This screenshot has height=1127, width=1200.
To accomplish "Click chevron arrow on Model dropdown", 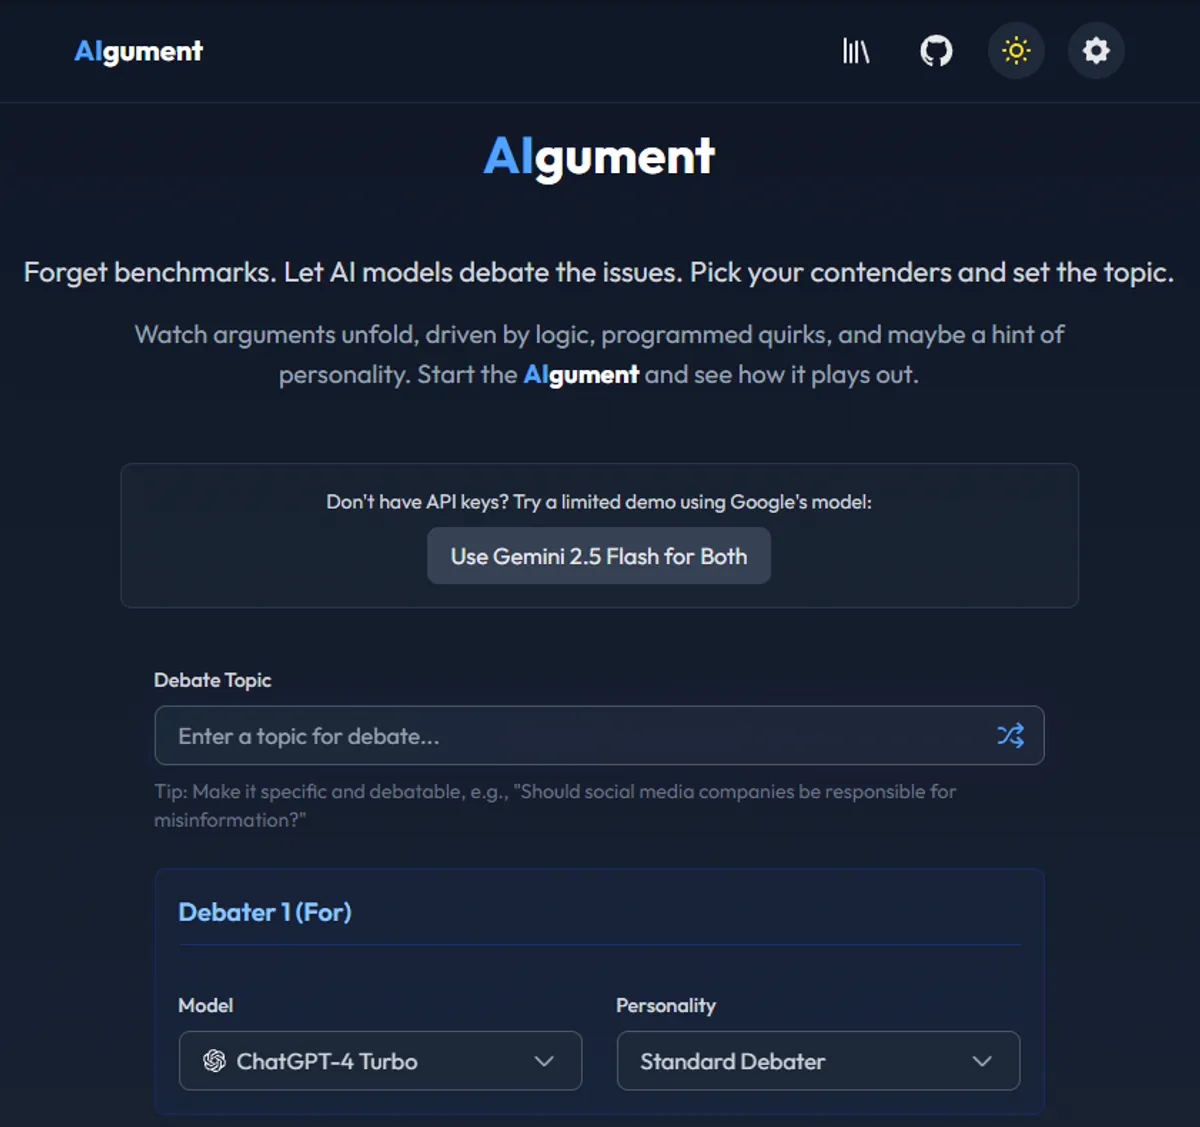I will pyautogui.click(x=544, y=1061).
